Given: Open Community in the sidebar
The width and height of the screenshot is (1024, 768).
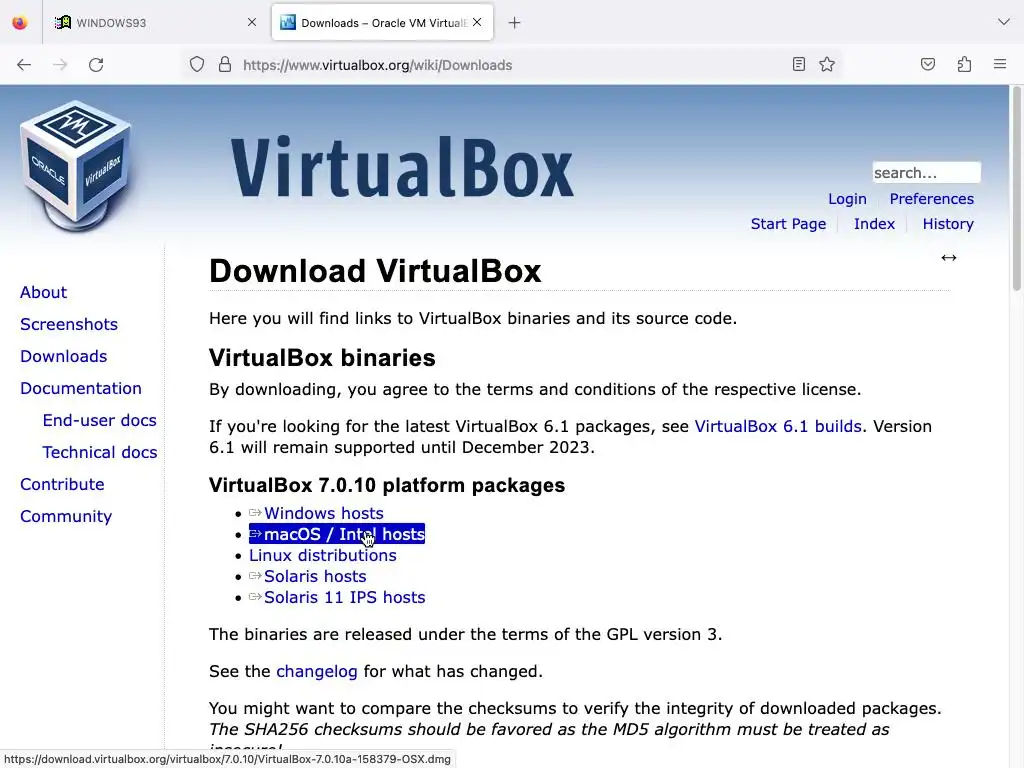Looking at the screenshot, I should (66, 517).
